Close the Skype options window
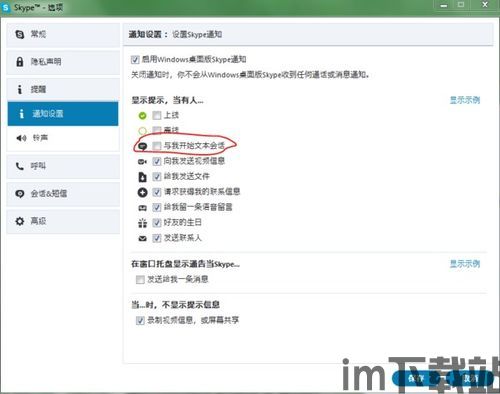This screenshot has width=500, height=394. [485, 5]
